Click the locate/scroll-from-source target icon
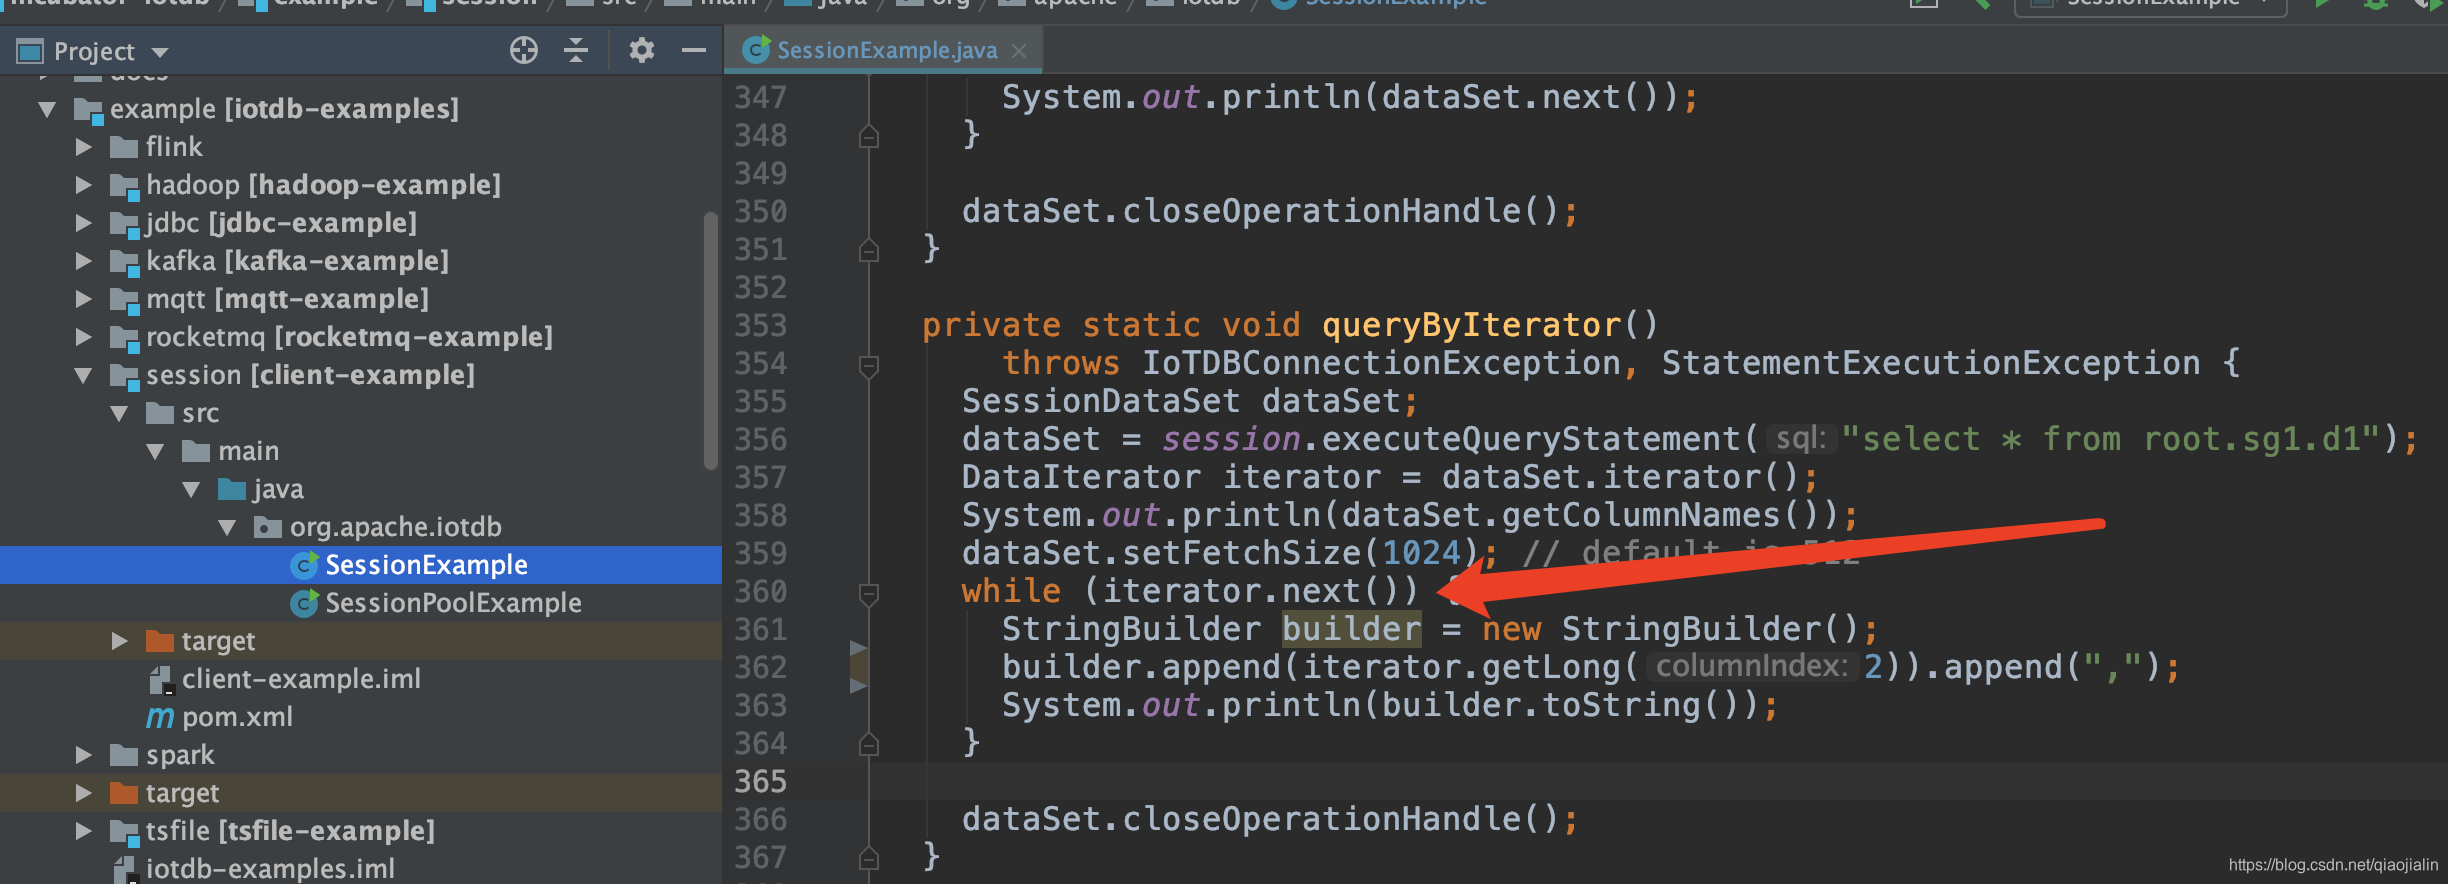 524,50
